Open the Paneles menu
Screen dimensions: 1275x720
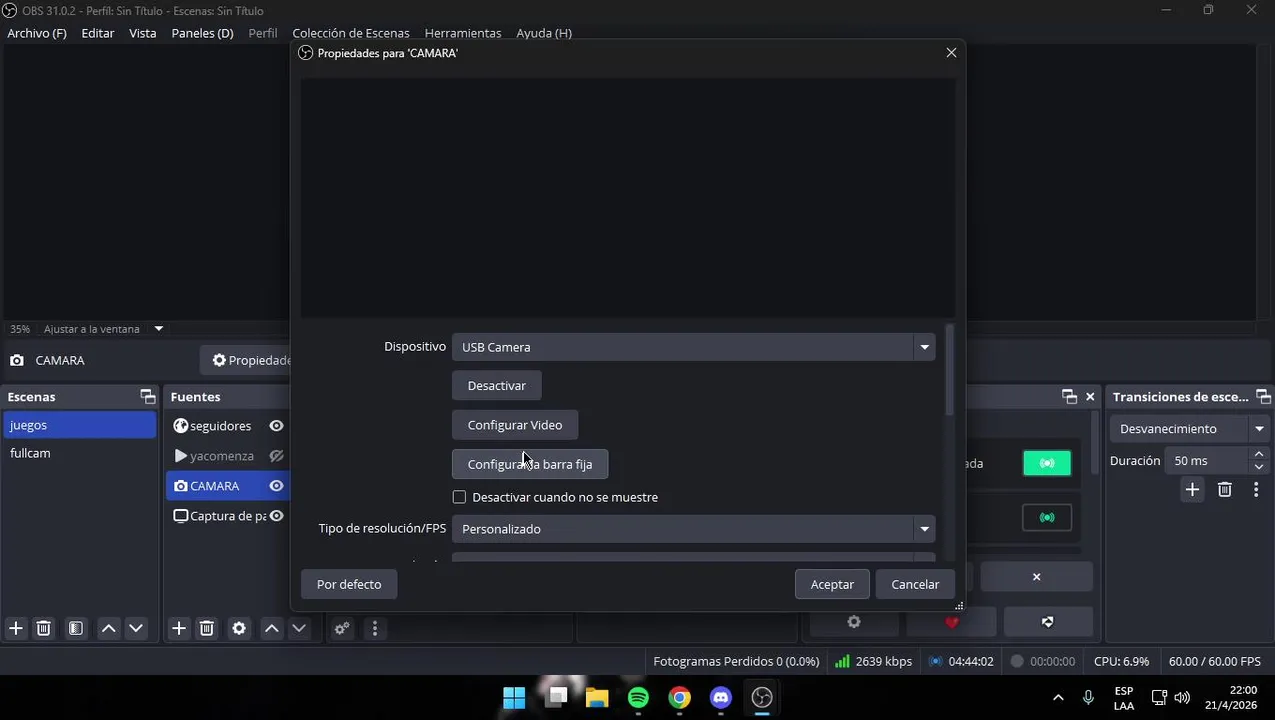(x=202, y=33)
